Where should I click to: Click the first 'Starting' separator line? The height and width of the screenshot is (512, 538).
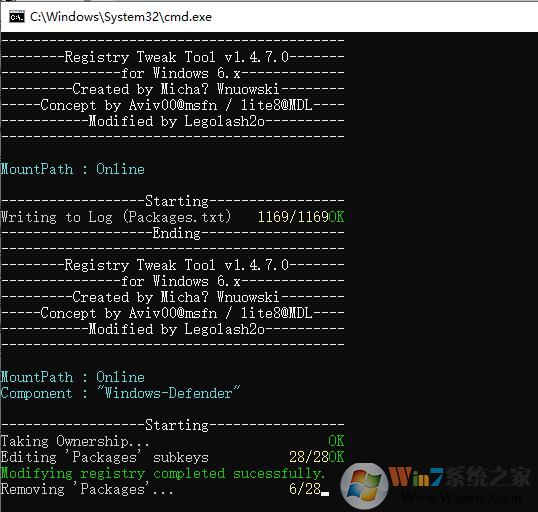173,201
